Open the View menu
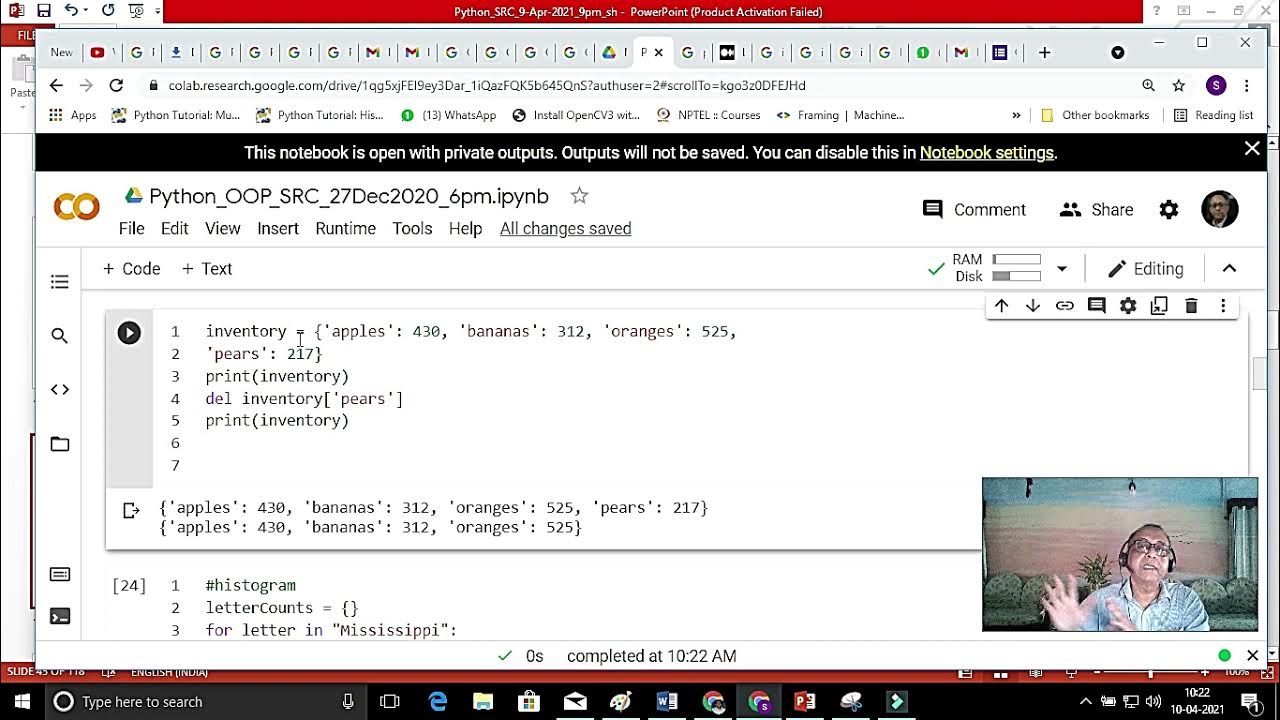The width and height of the screenshot is (1280, 720). [x=222, y=229]
